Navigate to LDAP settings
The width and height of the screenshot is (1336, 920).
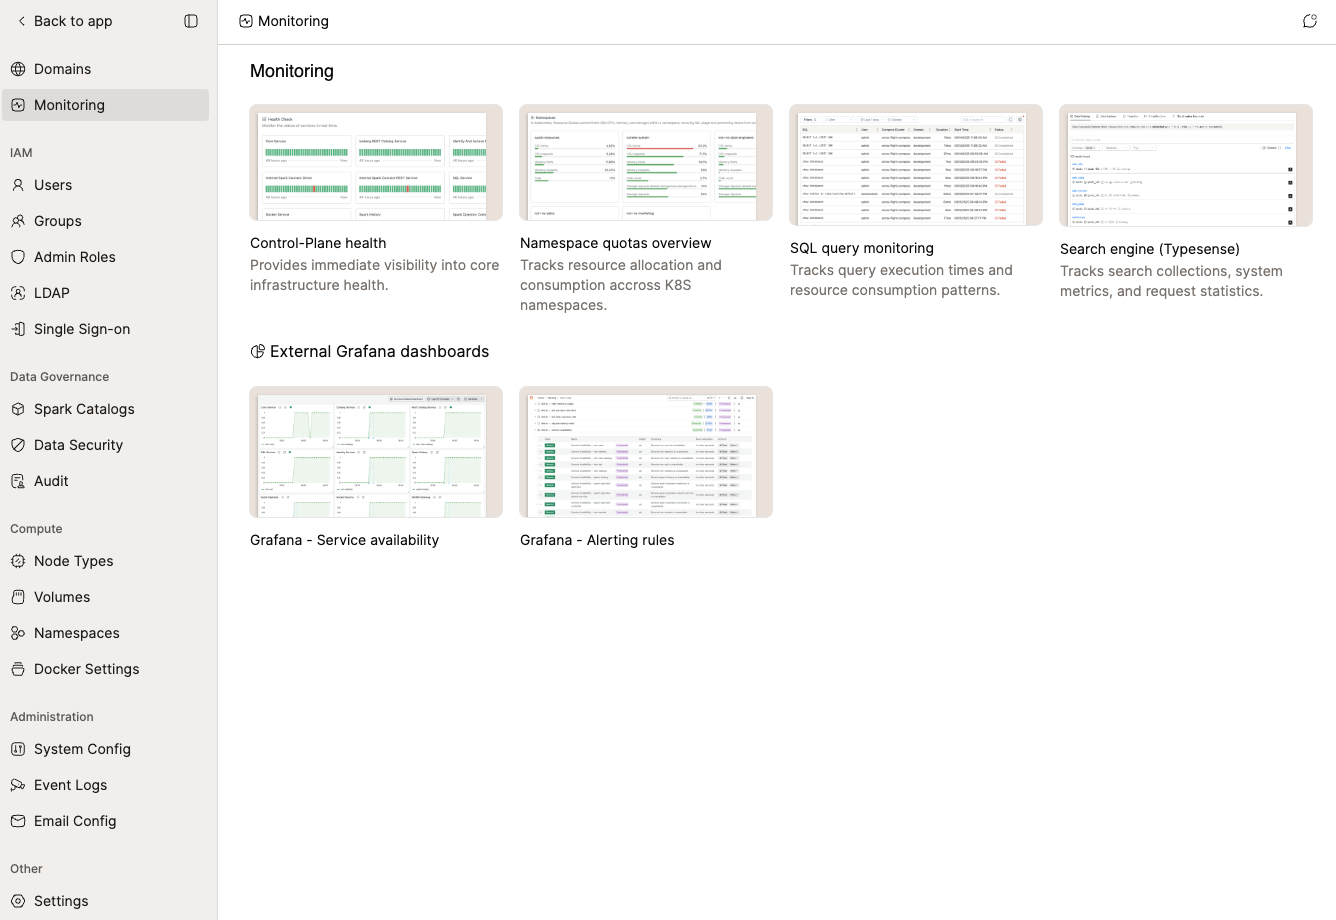(x=105, y=293)
